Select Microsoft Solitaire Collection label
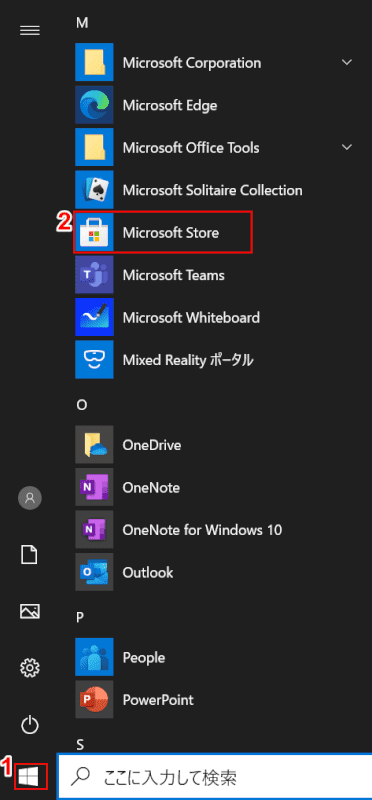This screenshot has height=800, width=372. 212,190
